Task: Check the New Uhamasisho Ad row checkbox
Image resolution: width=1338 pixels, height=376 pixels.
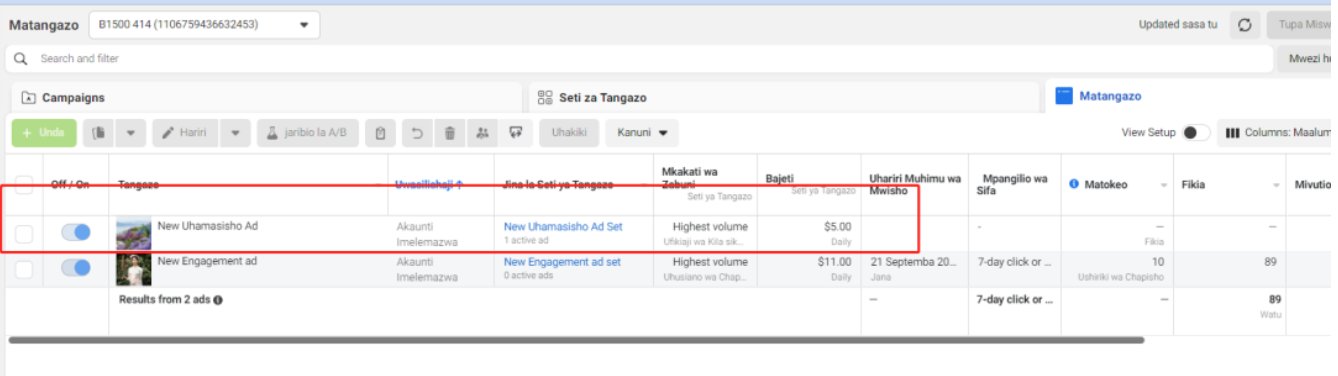Action: point(24,234)
